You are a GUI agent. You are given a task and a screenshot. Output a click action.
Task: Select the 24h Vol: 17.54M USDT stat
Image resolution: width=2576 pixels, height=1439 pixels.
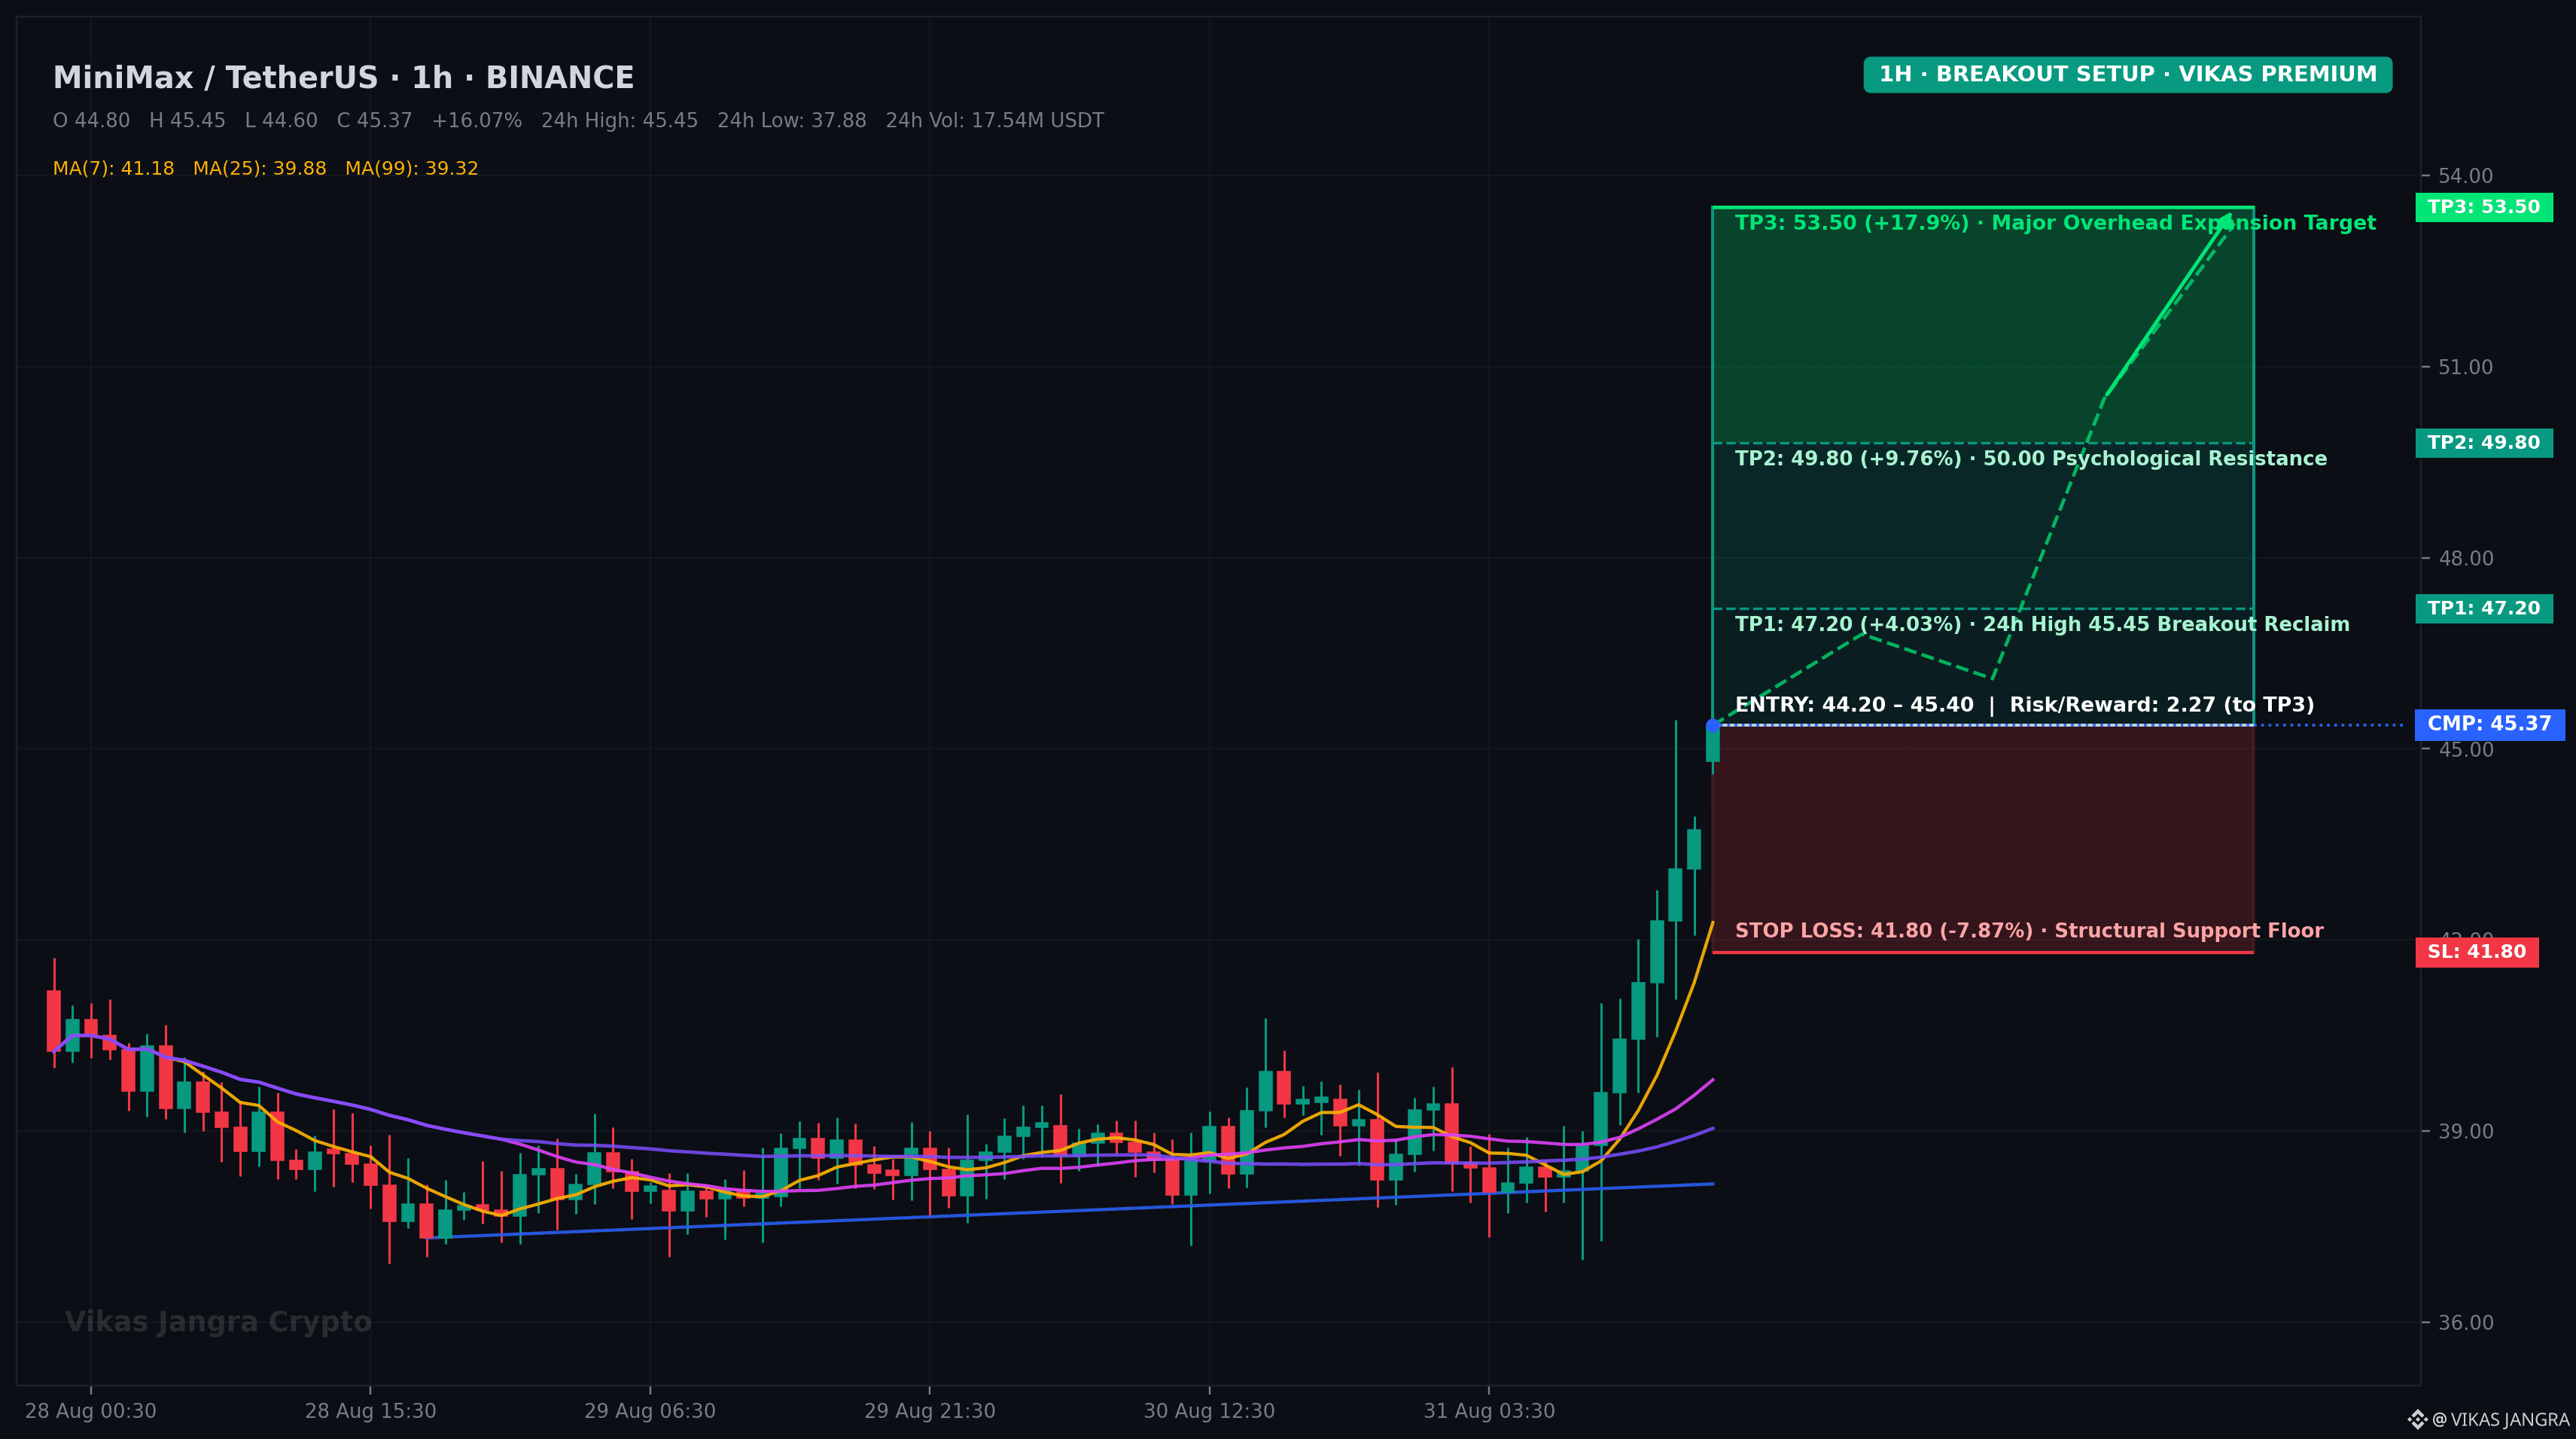tap(994, 121)
